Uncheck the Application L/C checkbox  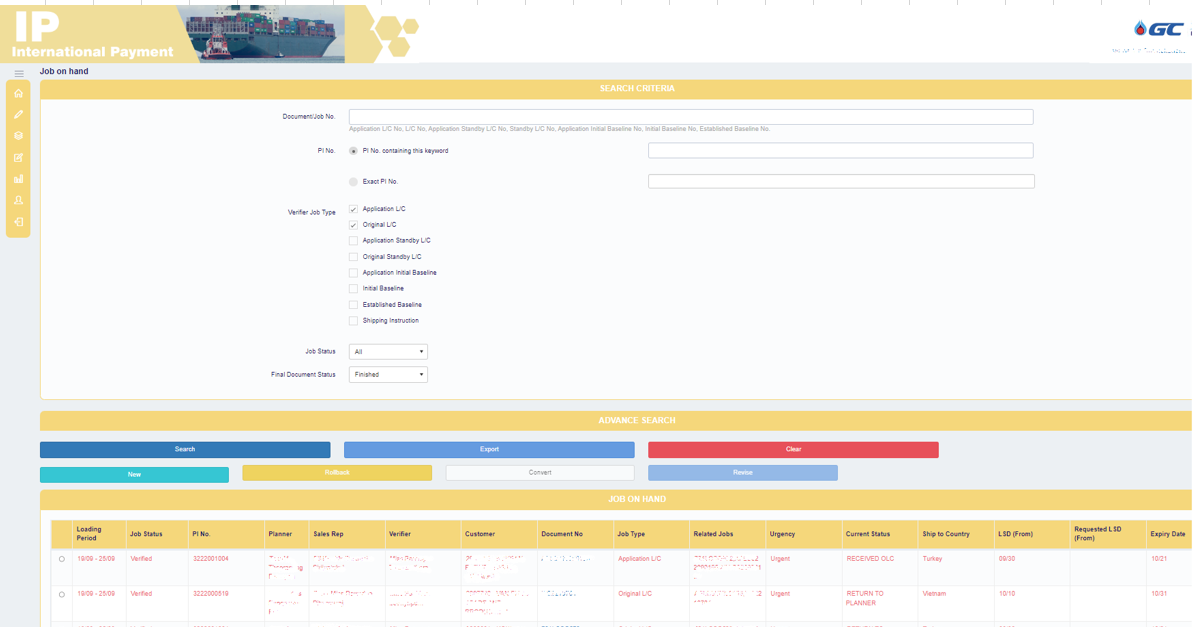click(353, 209)
